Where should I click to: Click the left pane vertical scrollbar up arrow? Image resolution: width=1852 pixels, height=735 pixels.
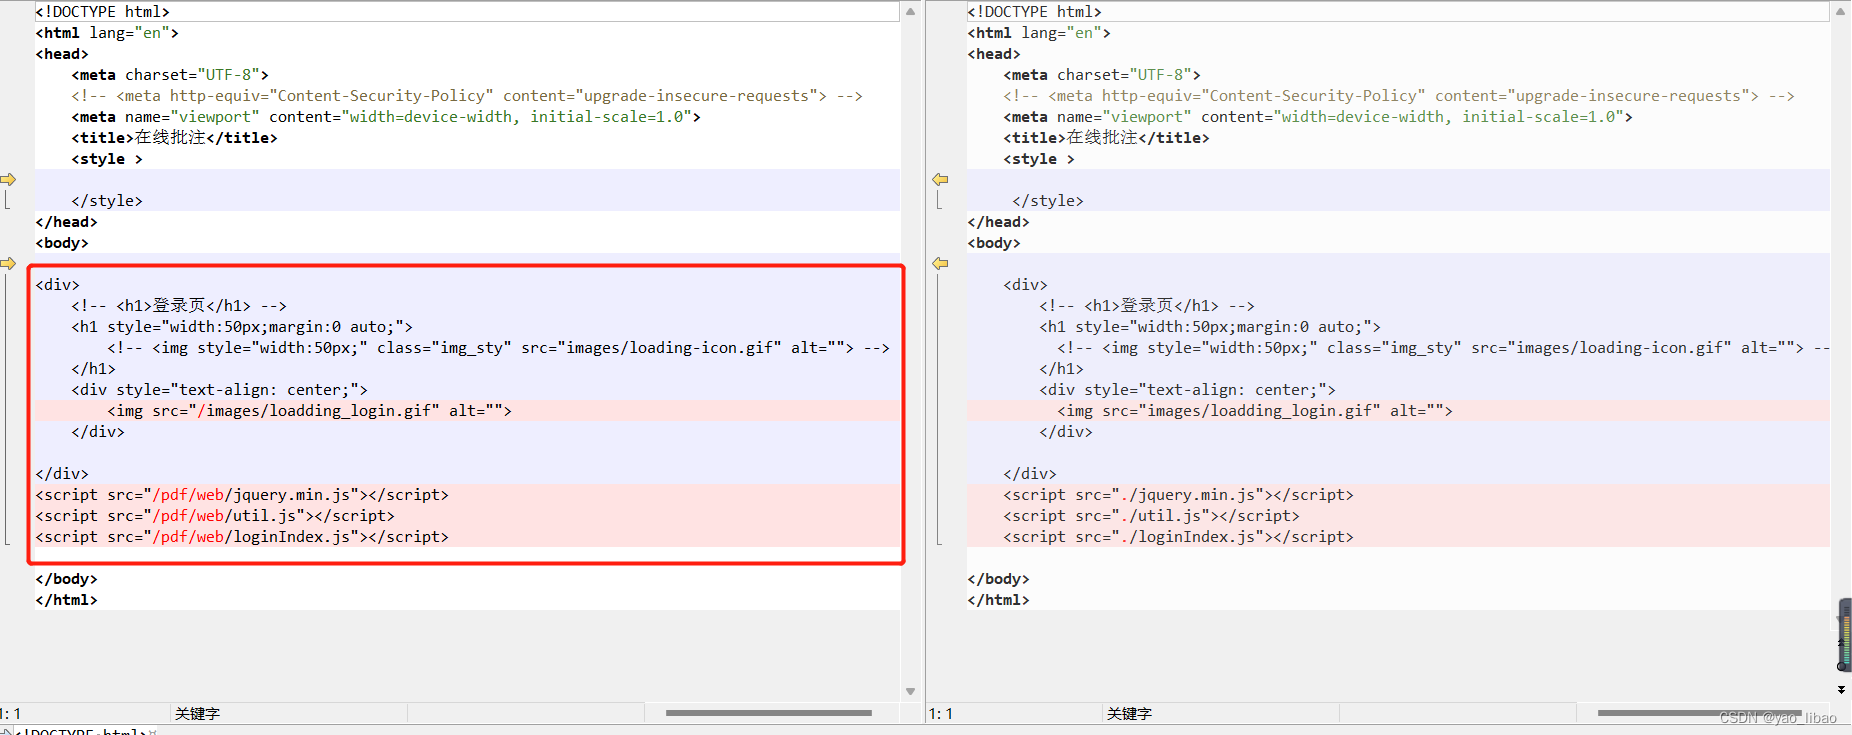tap(910, 11)
